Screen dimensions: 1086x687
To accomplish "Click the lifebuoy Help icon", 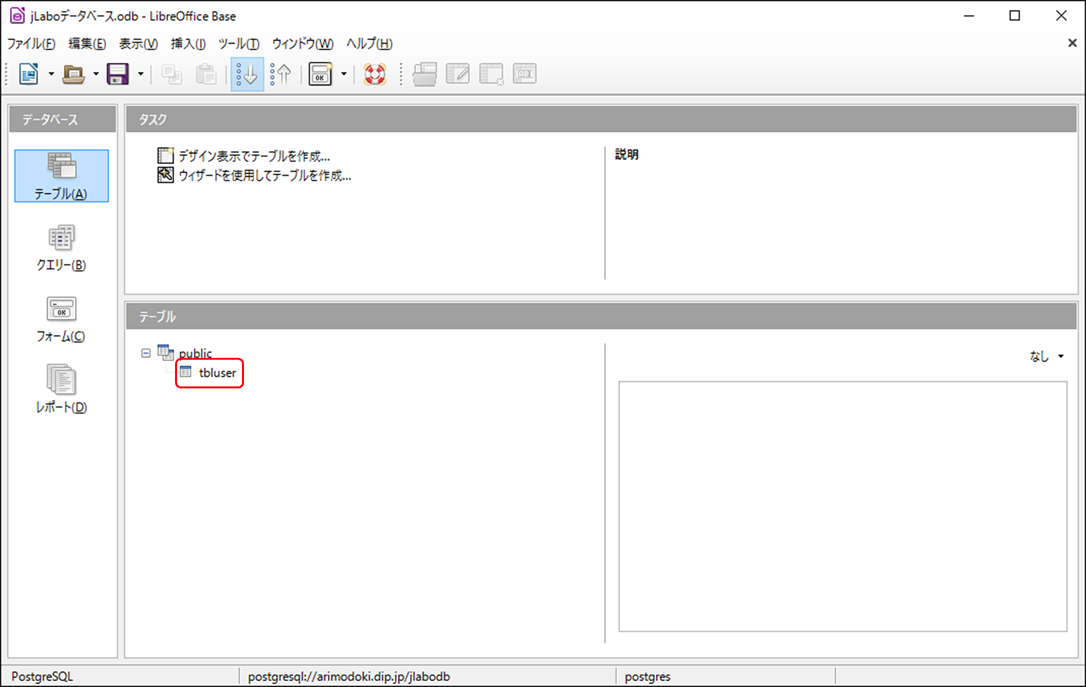I will tap(375, 74).
